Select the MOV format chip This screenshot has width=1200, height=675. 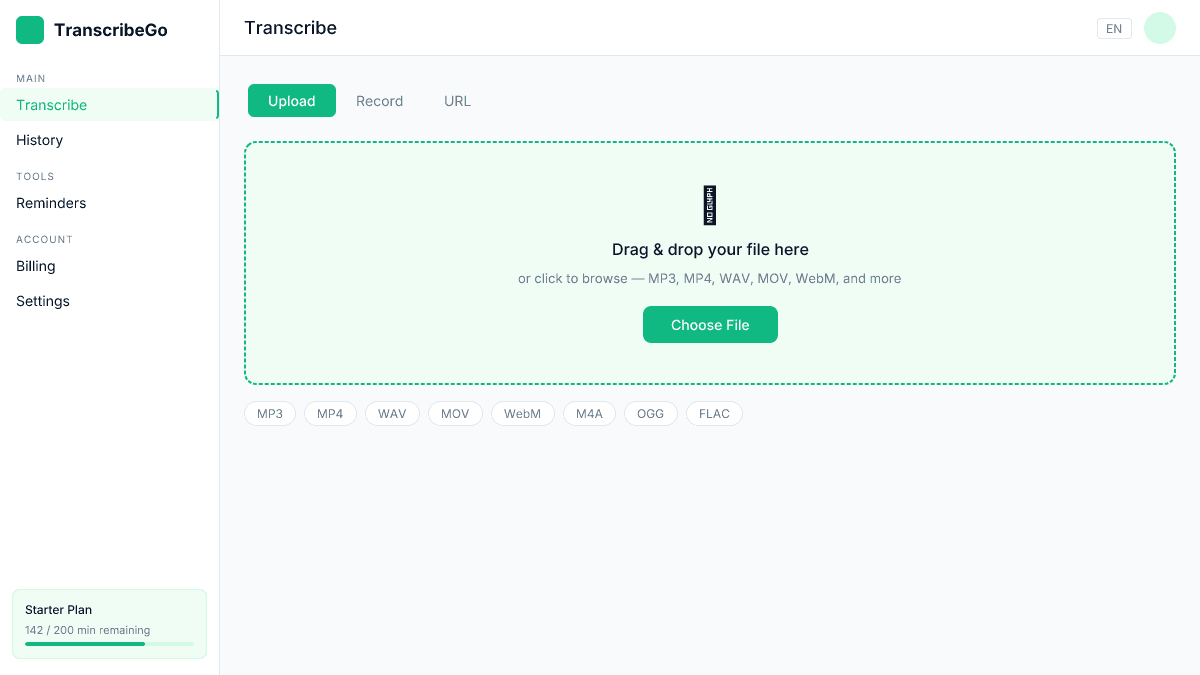[x=455, y=413]
